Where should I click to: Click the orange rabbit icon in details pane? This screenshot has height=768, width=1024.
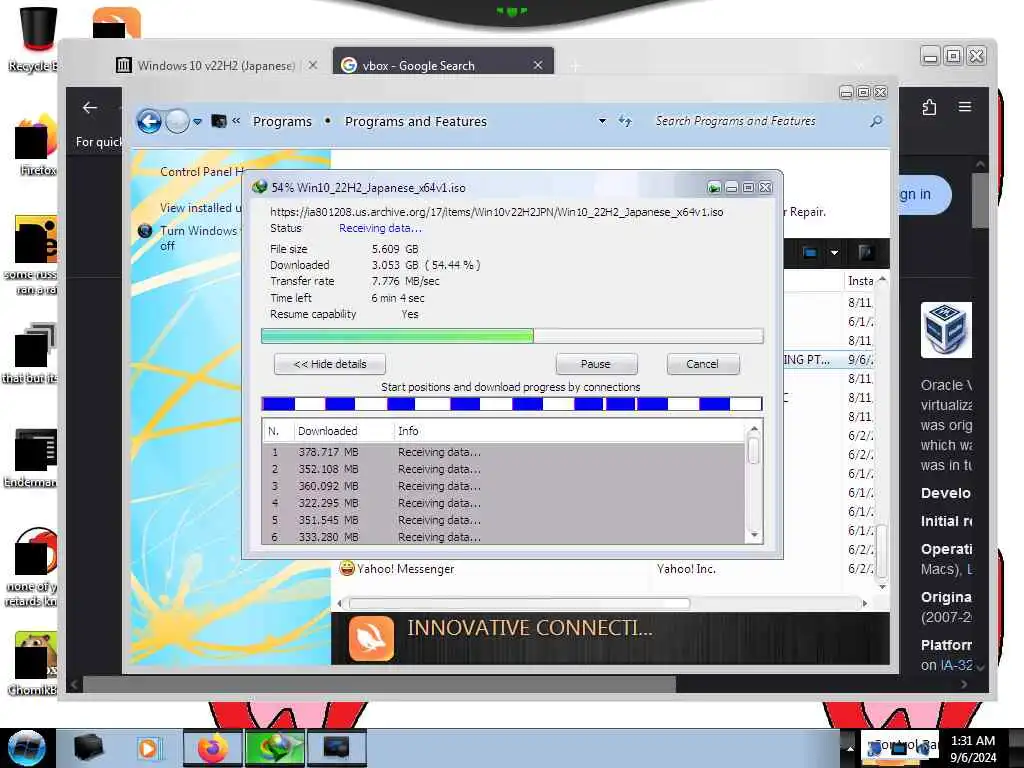tap(371, 639)
